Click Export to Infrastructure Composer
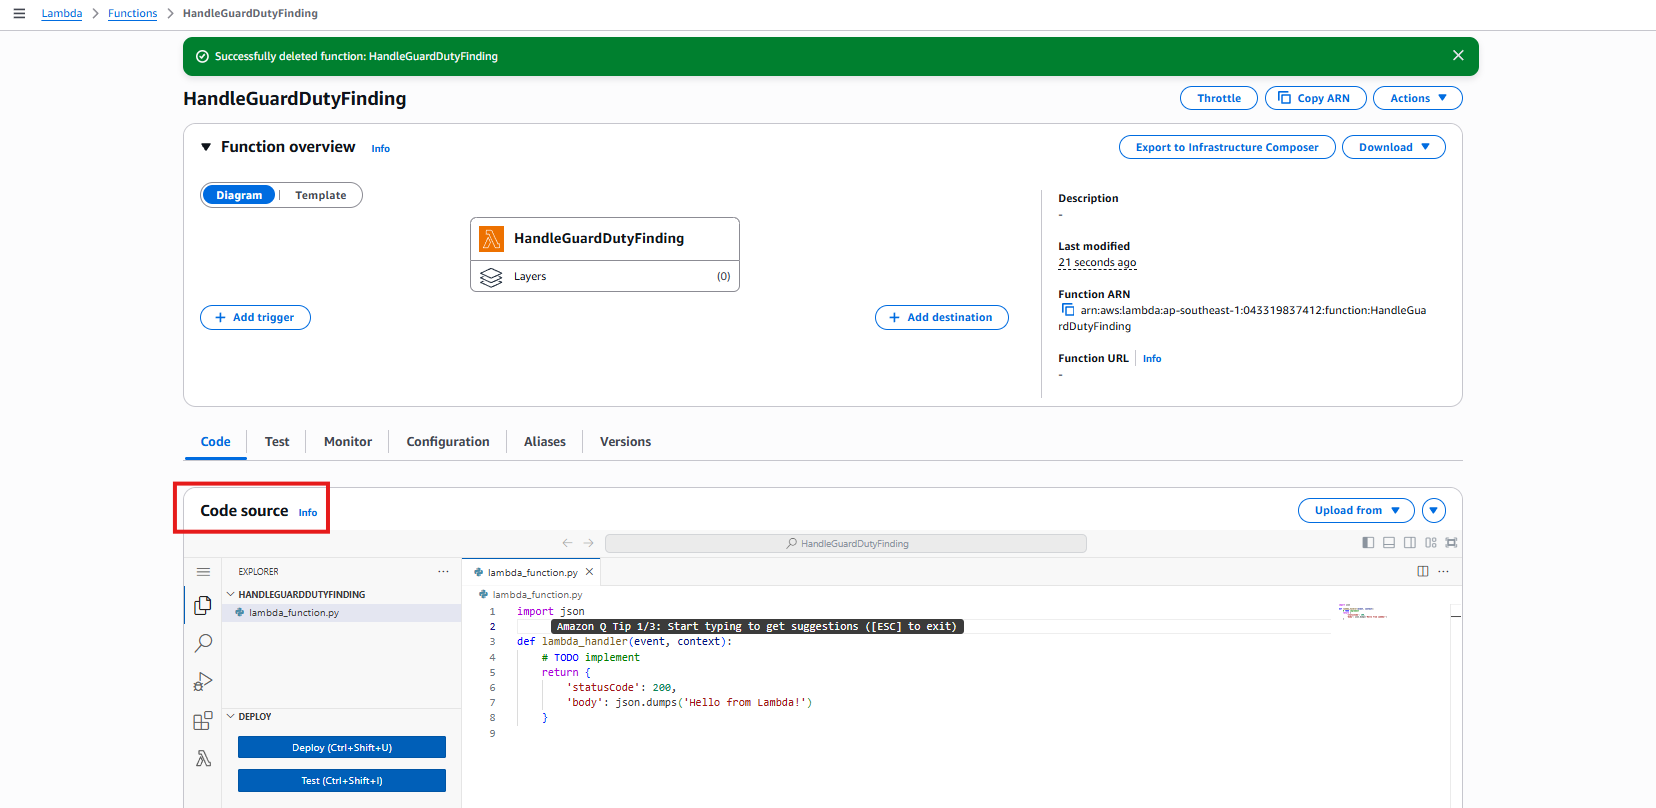 [x=1227, y=147]
